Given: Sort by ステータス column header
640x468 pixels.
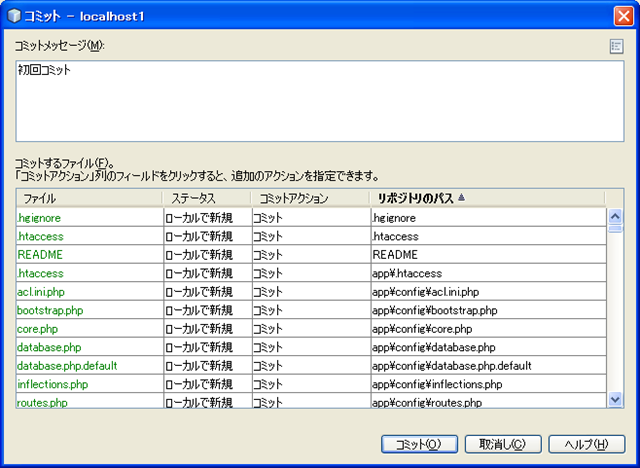Looking at the screenshot, I should coord(207,198).
